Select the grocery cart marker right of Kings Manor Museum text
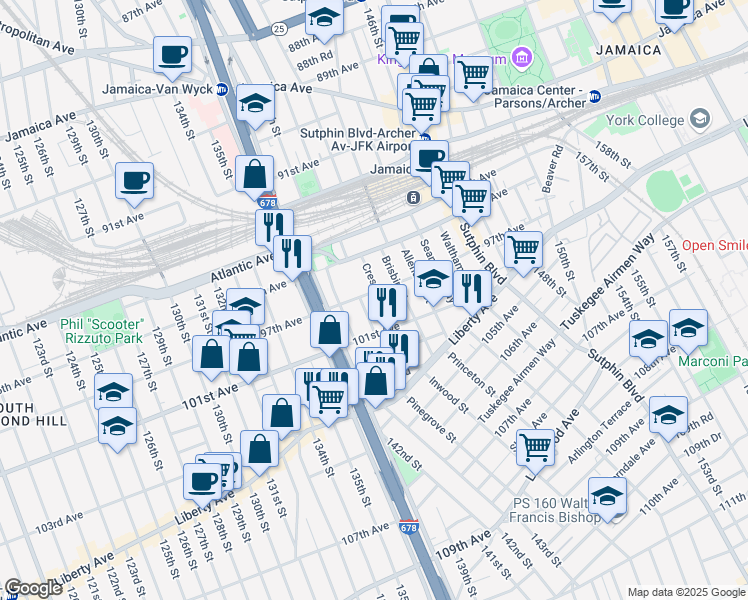The height and width of the screenshot is (600, 748). tap(474, 75)
